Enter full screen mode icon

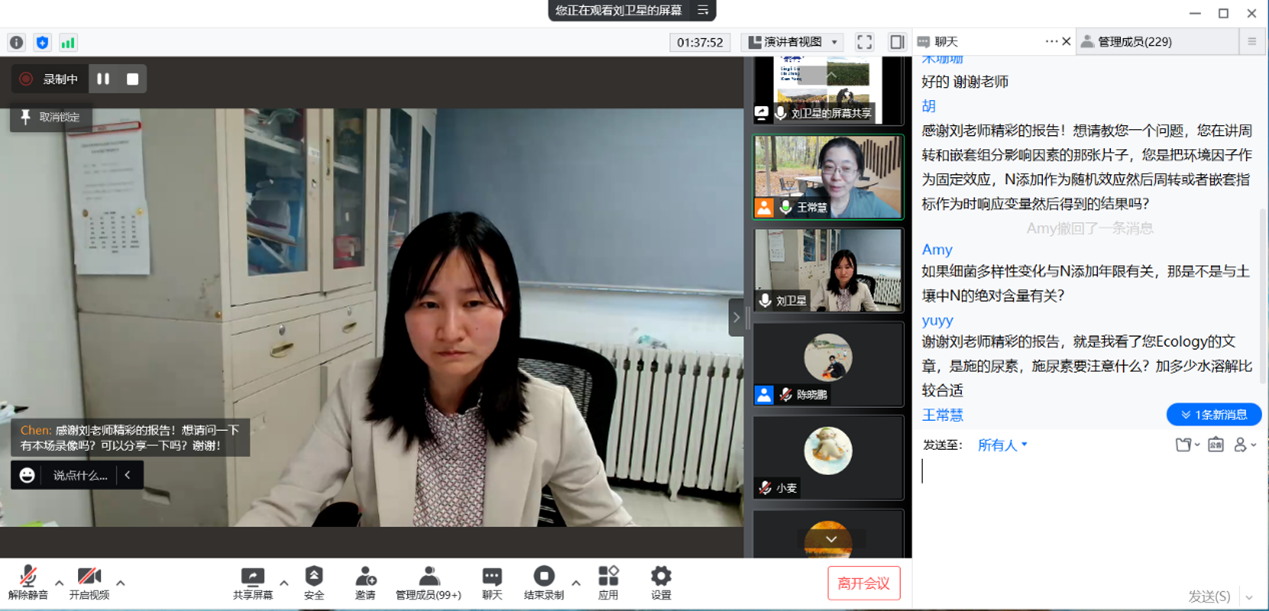pos(865,42)
